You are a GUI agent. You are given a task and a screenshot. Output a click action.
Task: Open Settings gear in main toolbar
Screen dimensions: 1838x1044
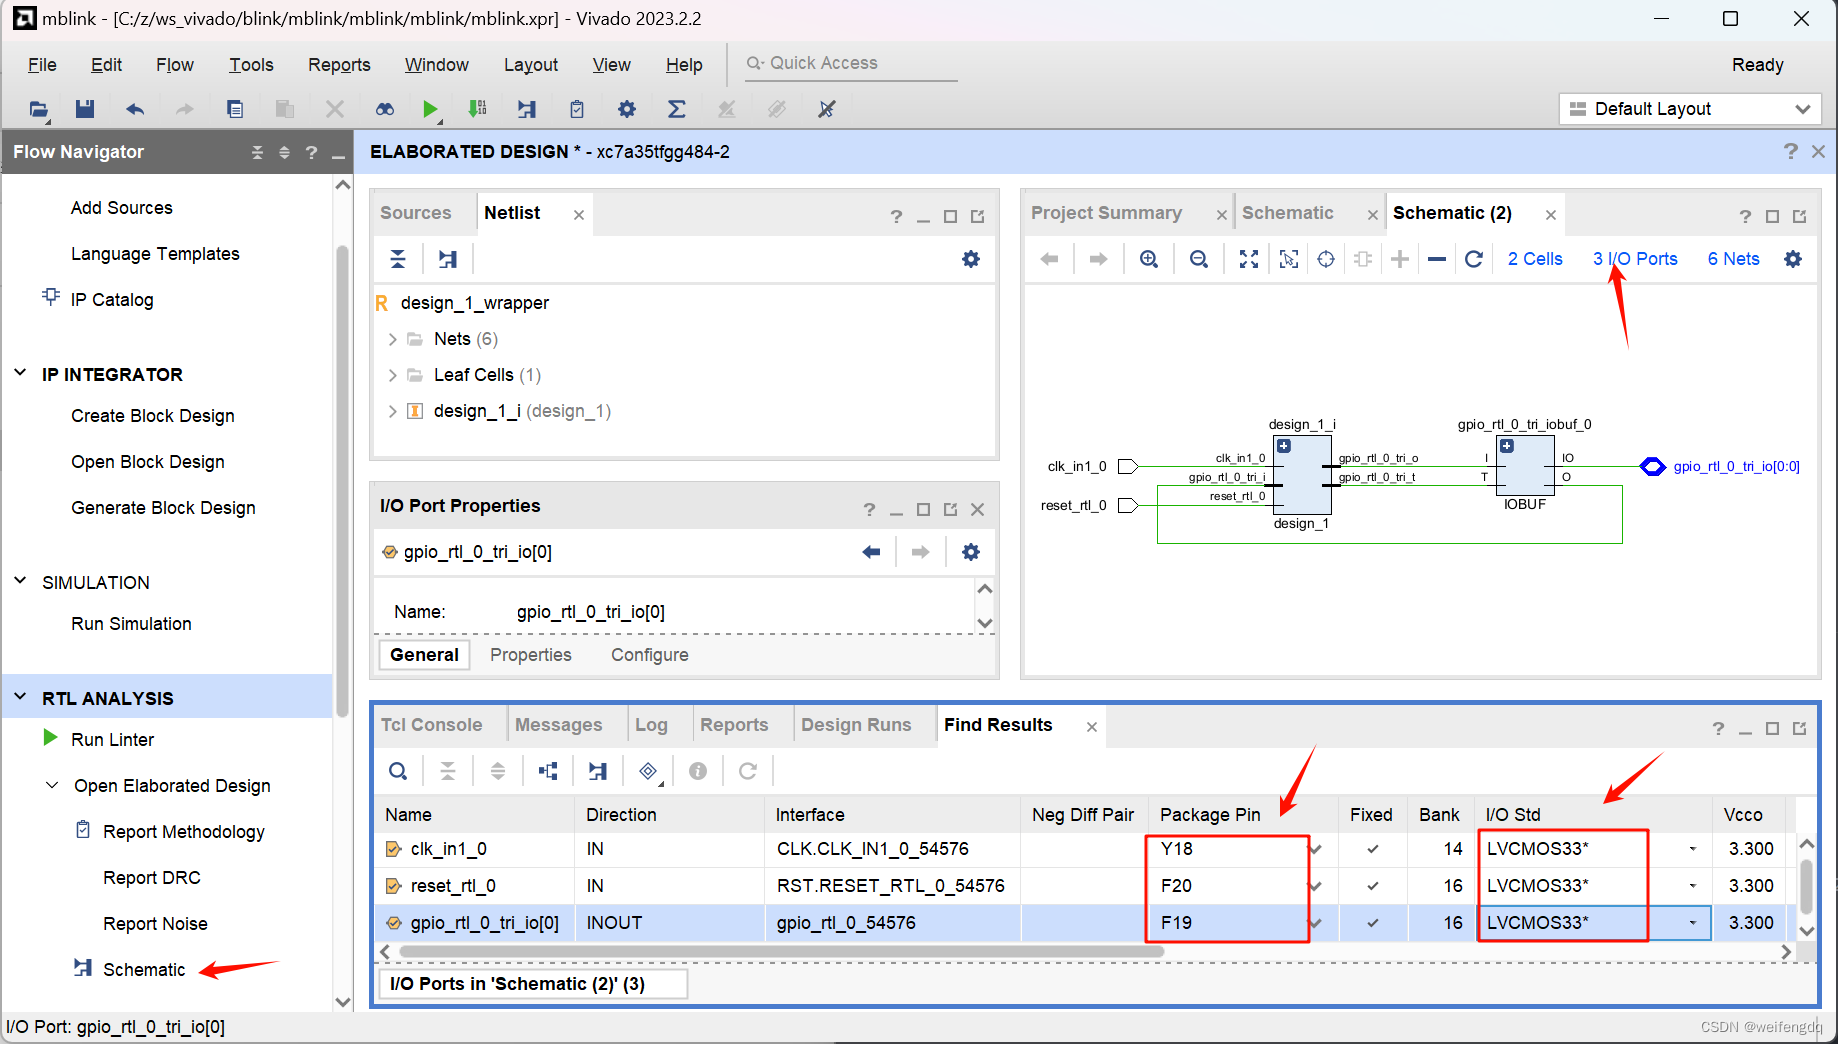pyautogui.click(x=627, y=109)
